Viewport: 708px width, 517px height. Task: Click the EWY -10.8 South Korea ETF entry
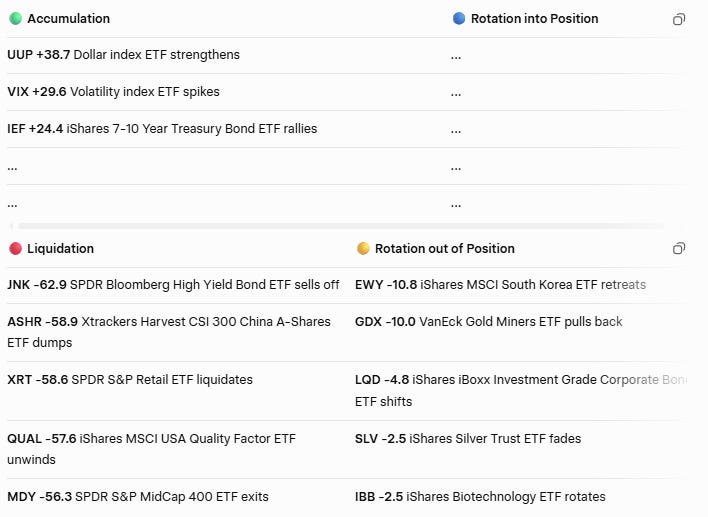coord(500,284)
